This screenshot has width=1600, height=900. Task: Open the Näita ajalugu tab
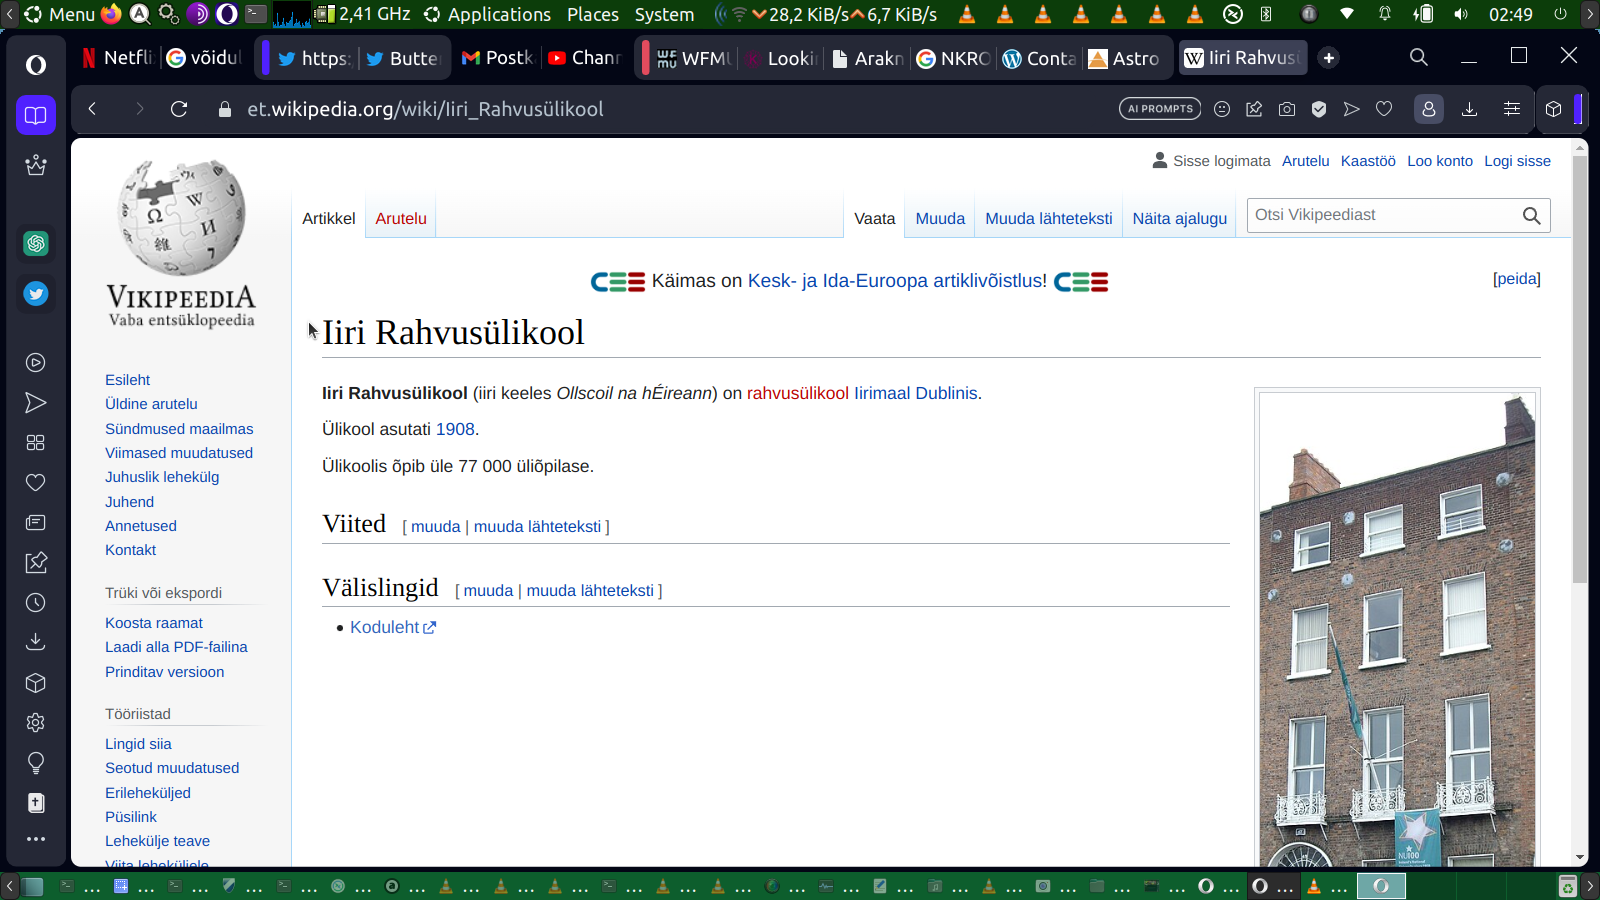[1180, 218]
